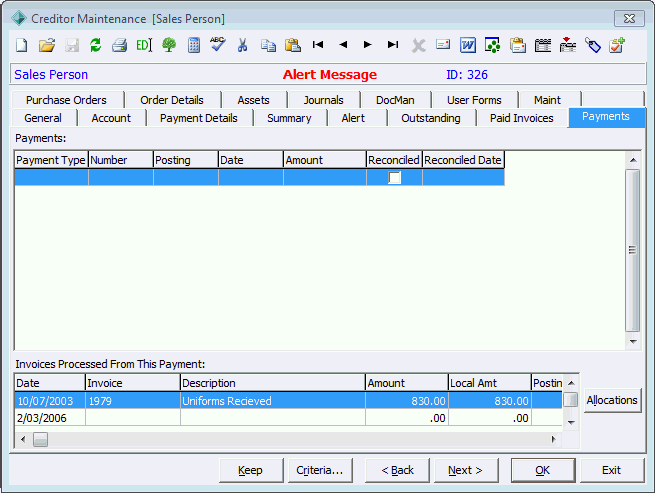Open the Payment Details tab
The height and width of the screenshot is (493, 655).
tap(199, 118)
